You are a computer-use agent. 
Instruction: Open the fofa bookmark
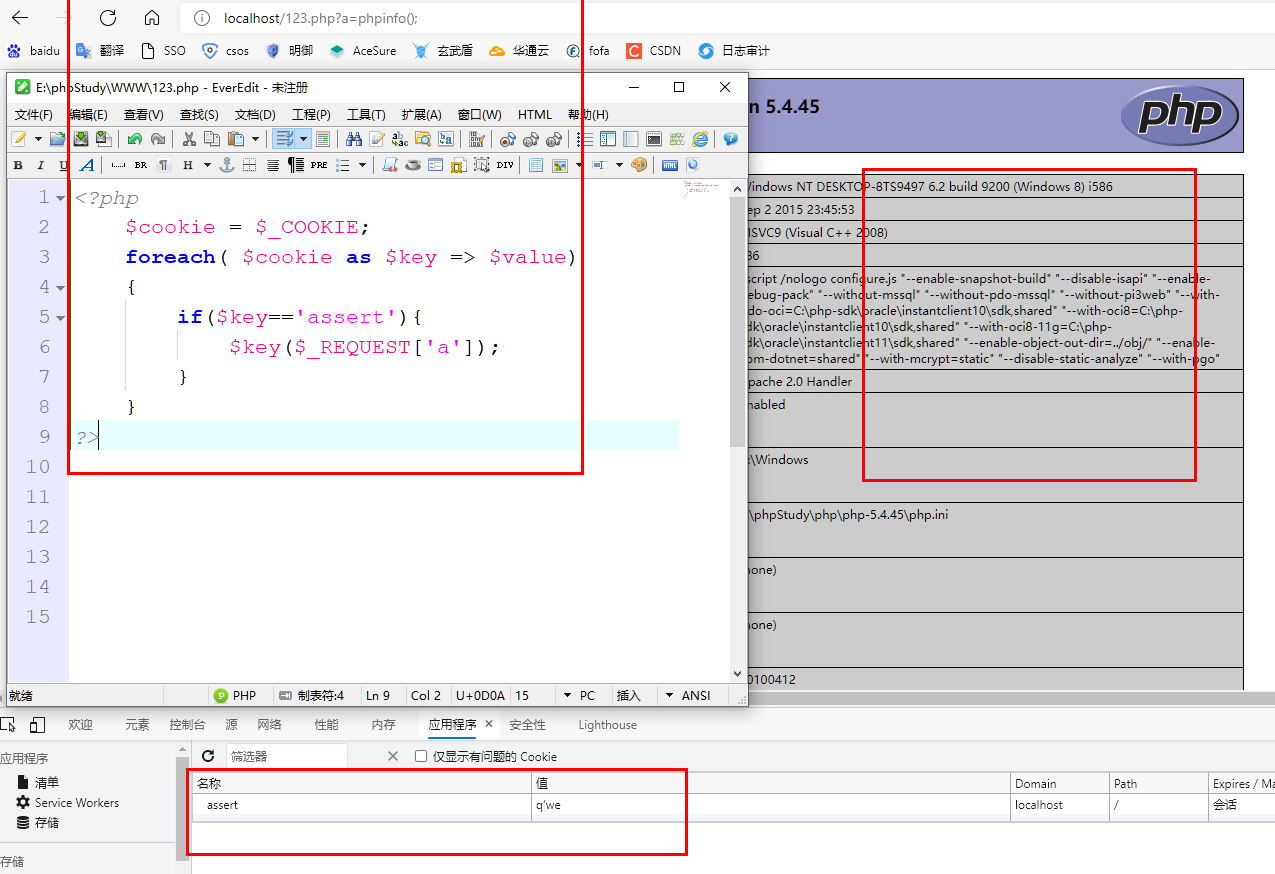coord(588,50)
